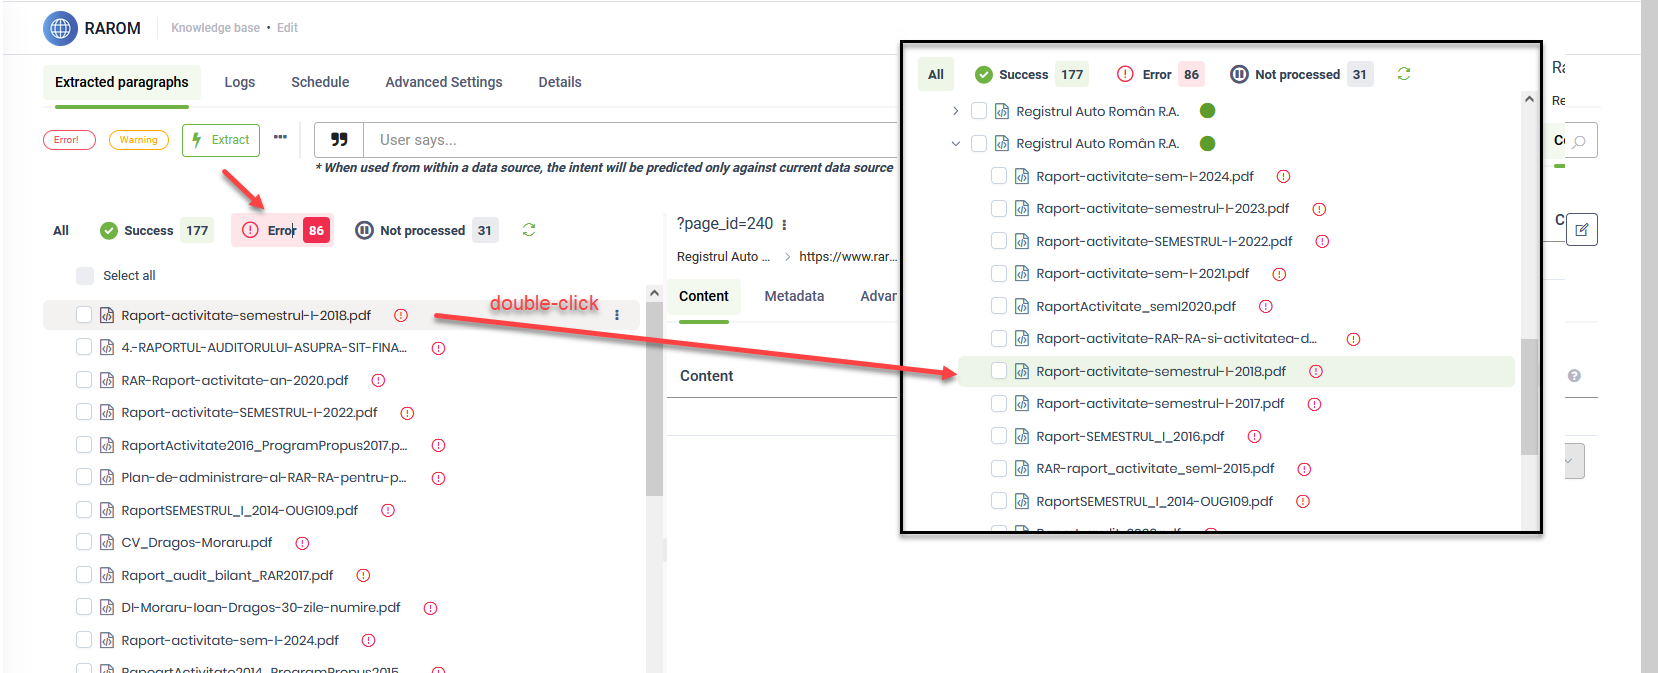The image size is (1658, 673).
Task: Check the box for Raport-activitate-semestrul-I-2023.pdf
Action: click(999, 208)
